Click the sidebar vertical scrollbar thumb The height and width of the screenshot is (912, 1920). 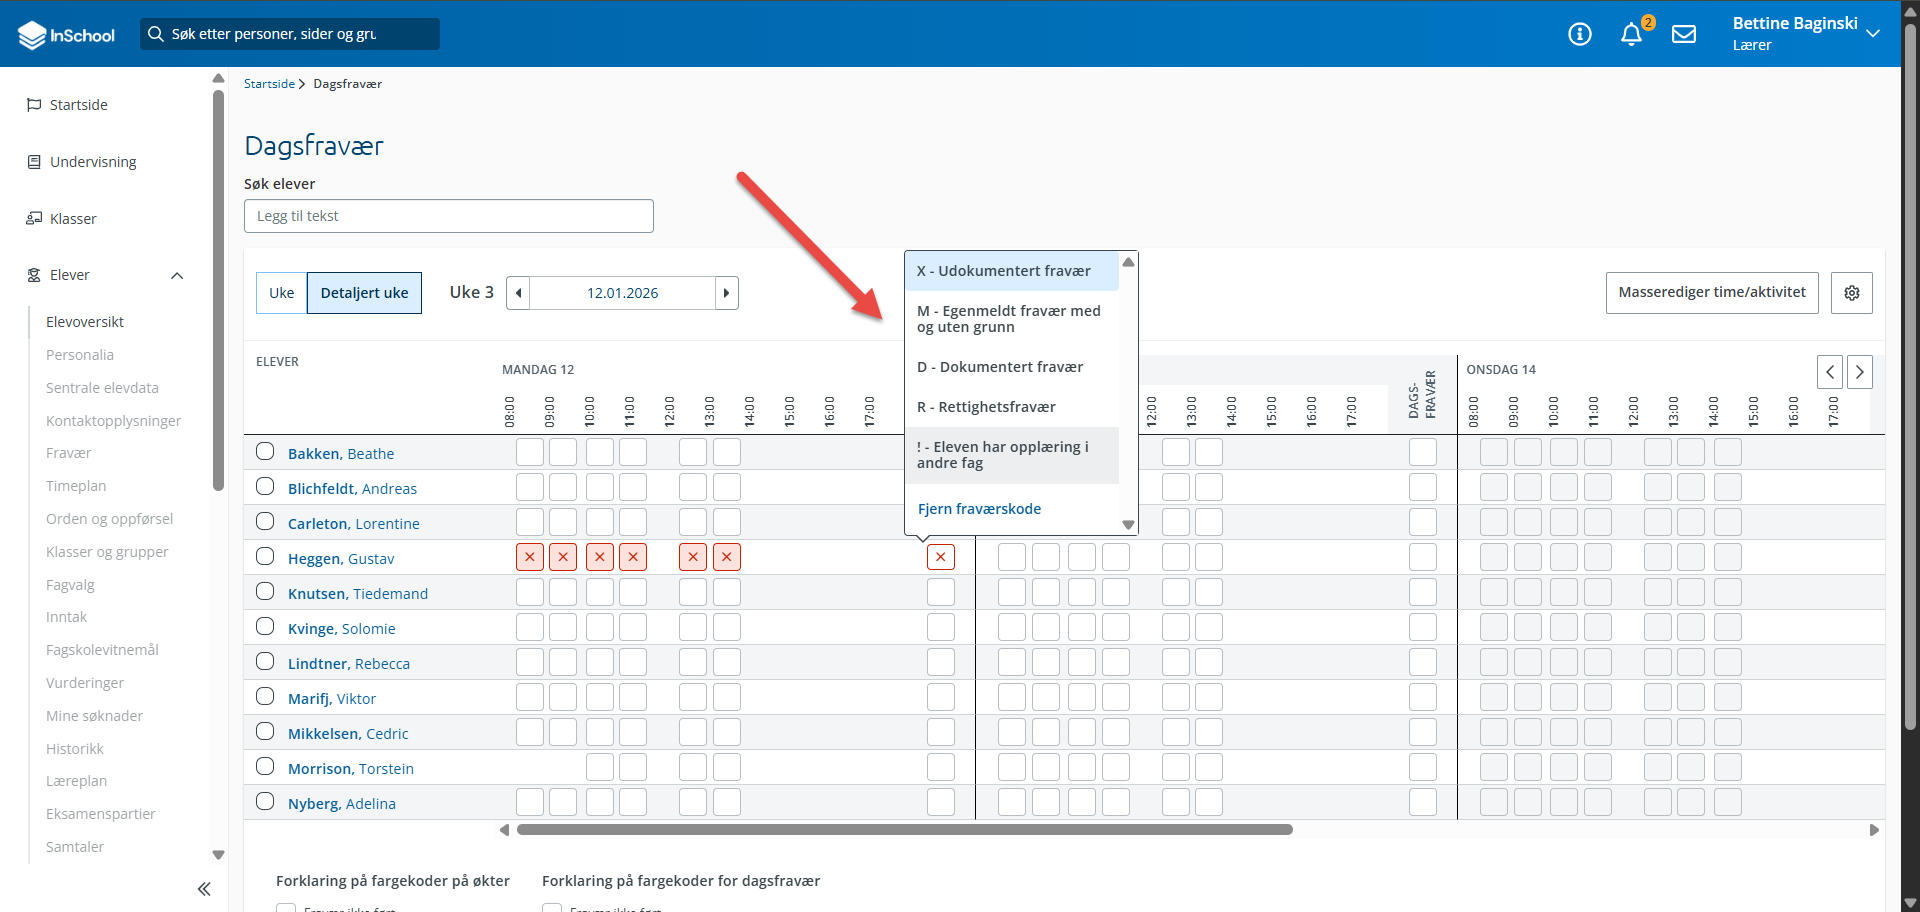pyautogui.click(x=218, y=290)
